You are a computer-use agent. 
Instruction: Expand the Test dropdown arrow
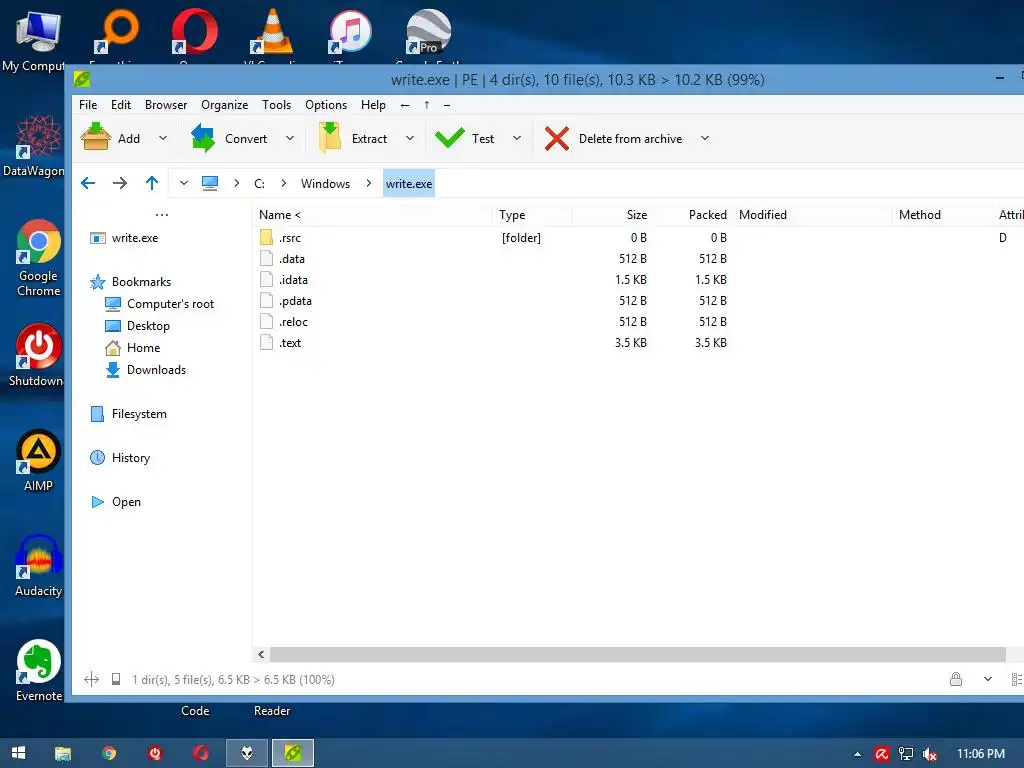point(517,138)
